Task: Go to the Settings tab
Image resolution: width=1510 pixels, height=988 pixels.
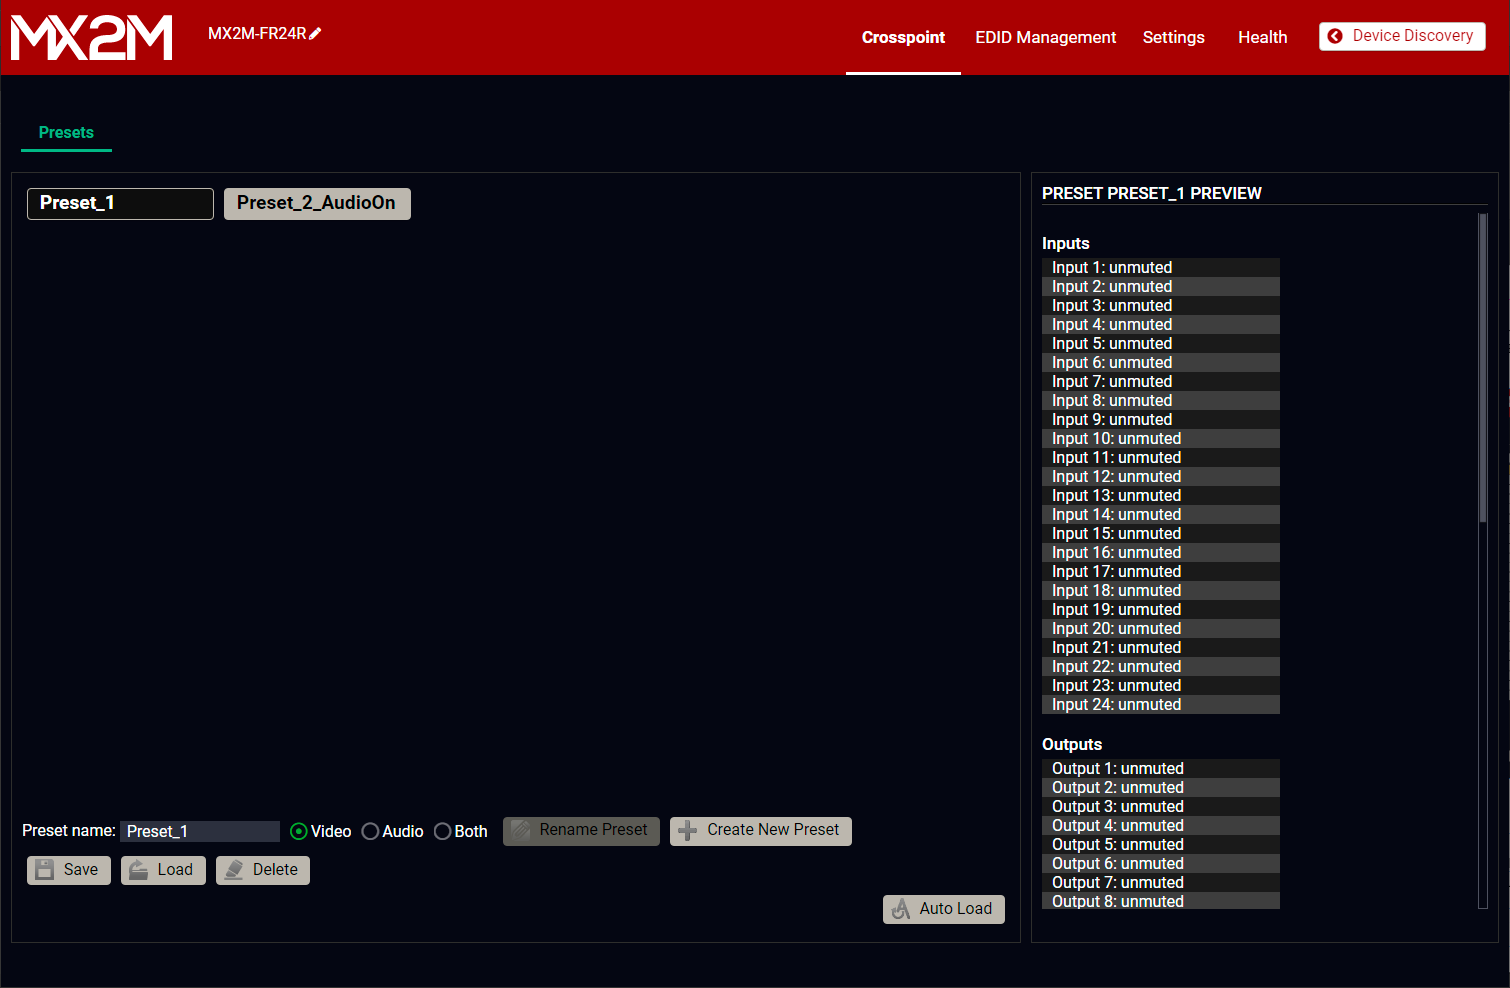Action: click(x=1173, y=38)
